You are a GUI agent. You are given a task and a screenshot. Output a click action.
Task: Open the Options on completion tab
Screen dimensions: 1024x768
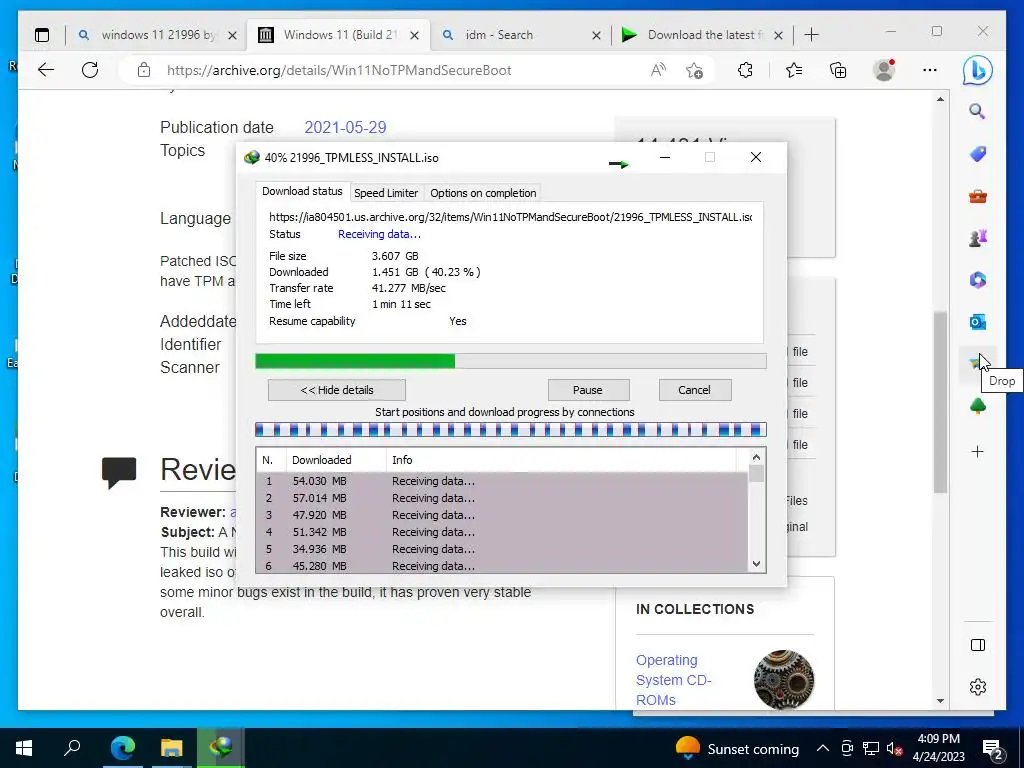click(483, 193)
